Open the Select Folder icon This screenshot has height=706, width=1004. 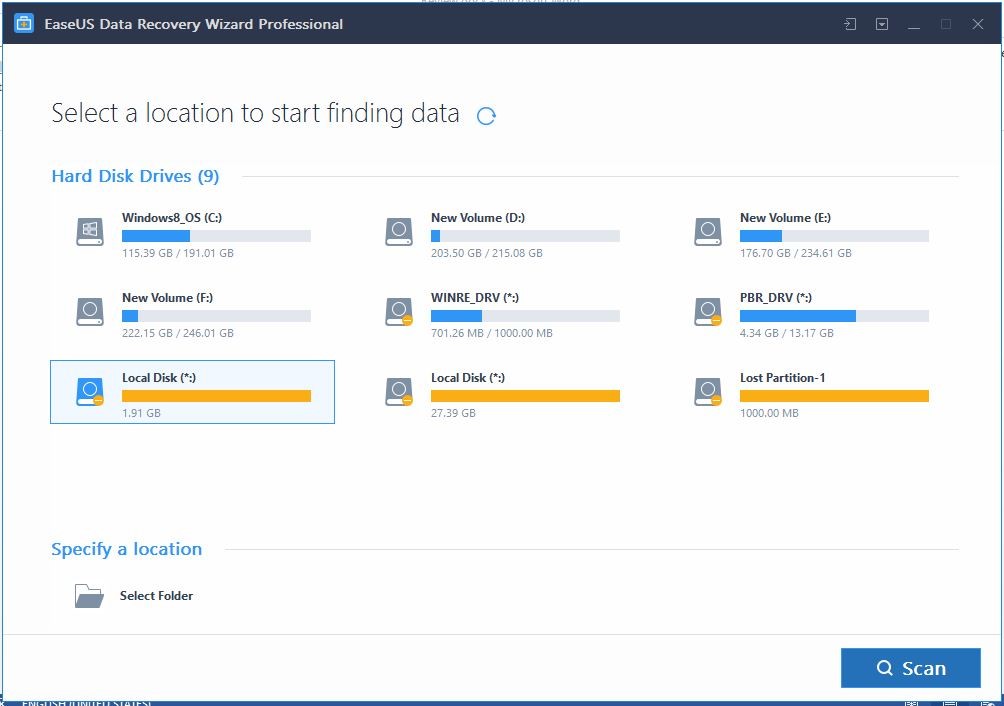click(89, 596)
